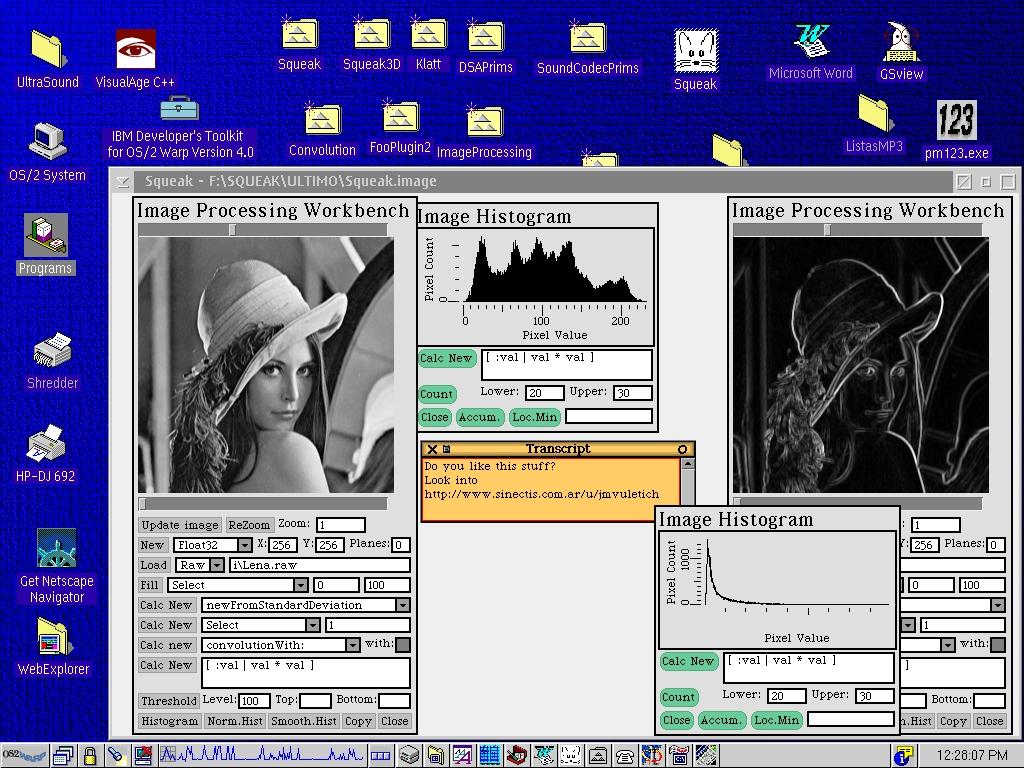Open the Squeak3D folder on the desktop
This screenshot has height=768, width=1024.
371,36
